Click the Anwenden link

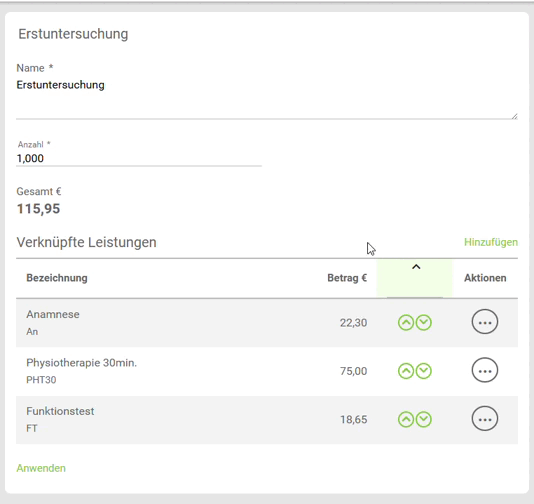[x=41, y=468]
